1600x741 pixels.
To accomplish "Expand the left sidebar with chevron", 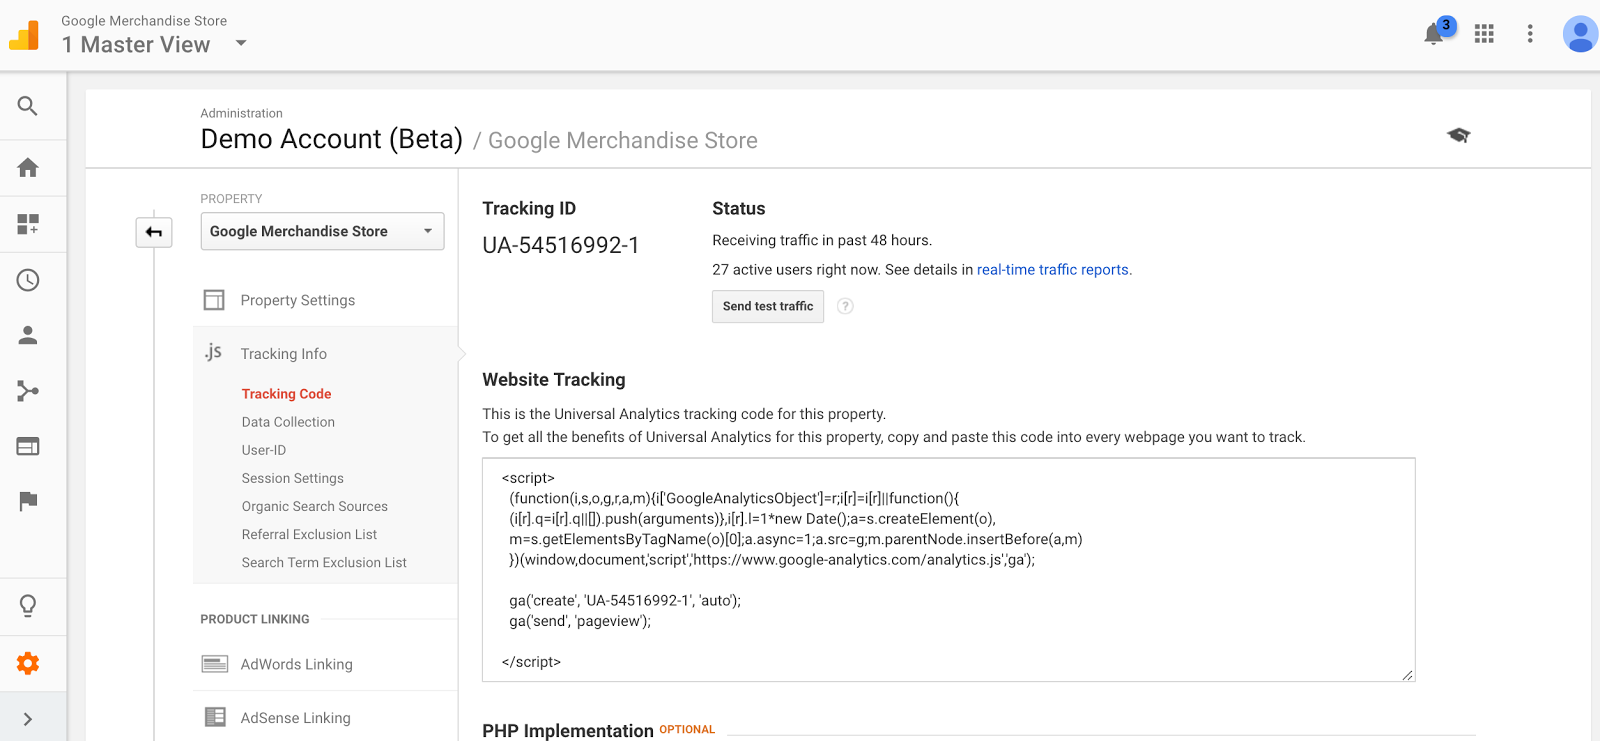I will click(28, 719).
